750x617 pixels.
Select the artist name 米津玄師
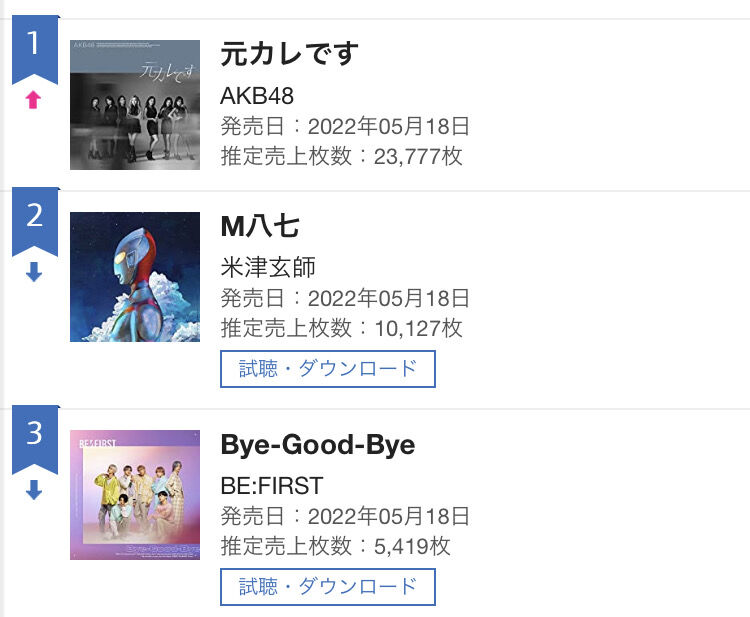[x=268, y=267]
